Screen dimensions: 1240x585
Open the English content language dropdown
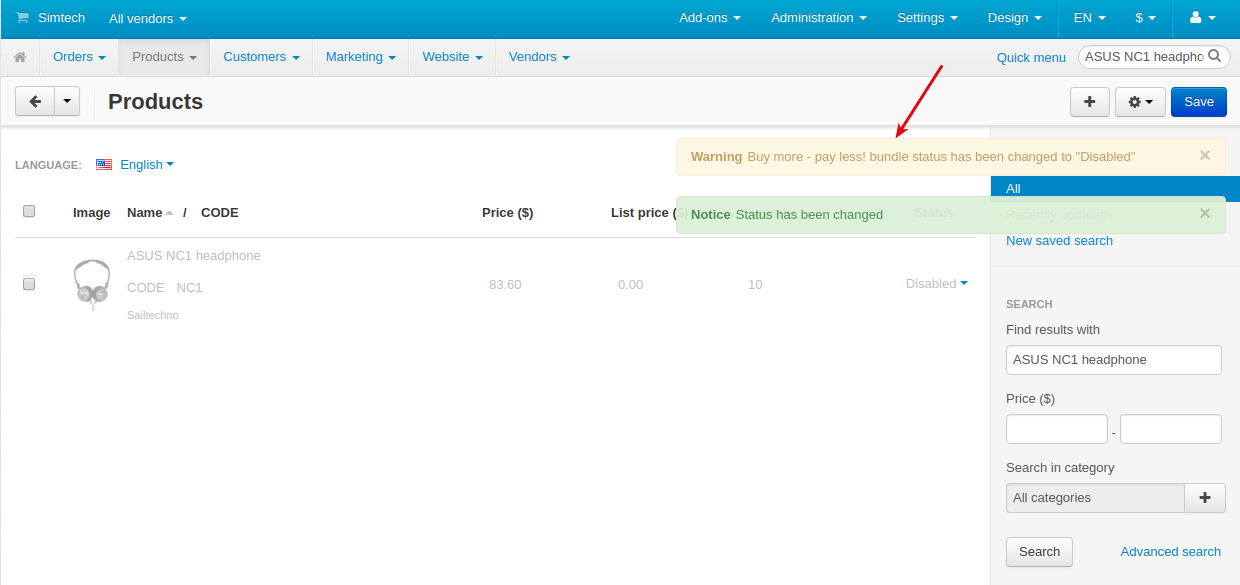[x=147, y=164]
